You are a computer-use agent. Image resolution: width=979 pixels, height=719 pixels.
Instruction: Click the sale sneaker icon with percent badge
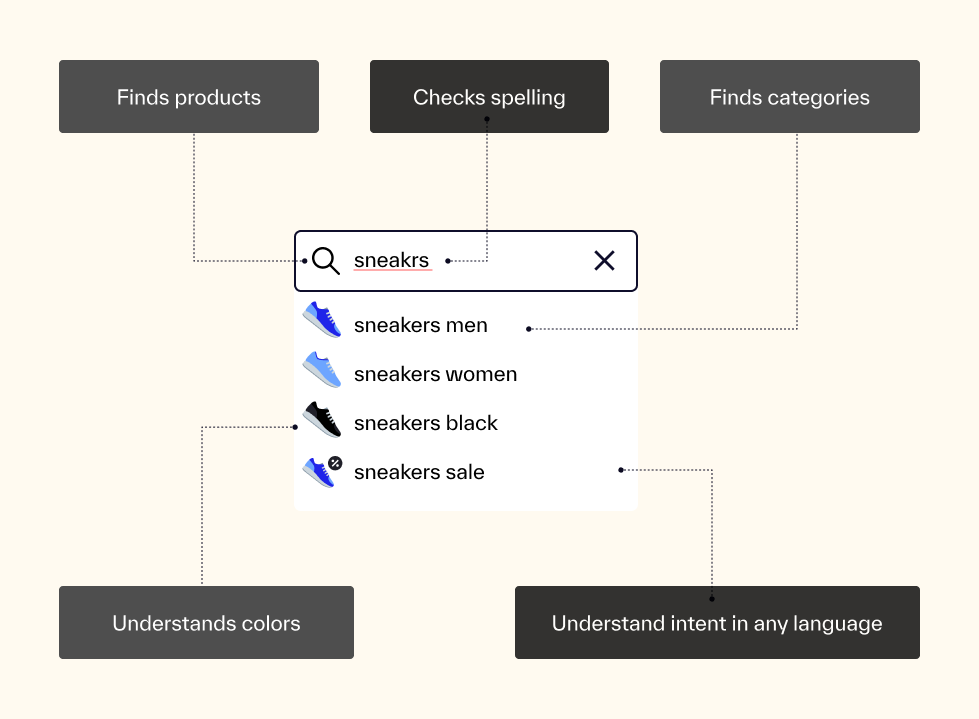pyautogui.click(x=320, y=471)
